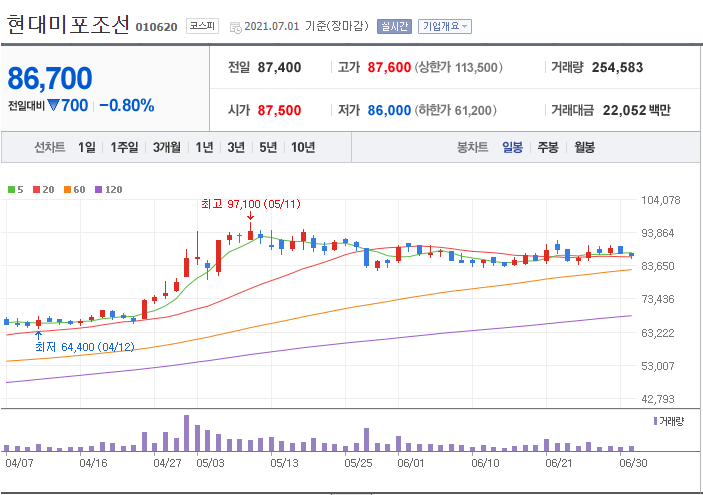Click the -0.80% change value

coord(127,106)
